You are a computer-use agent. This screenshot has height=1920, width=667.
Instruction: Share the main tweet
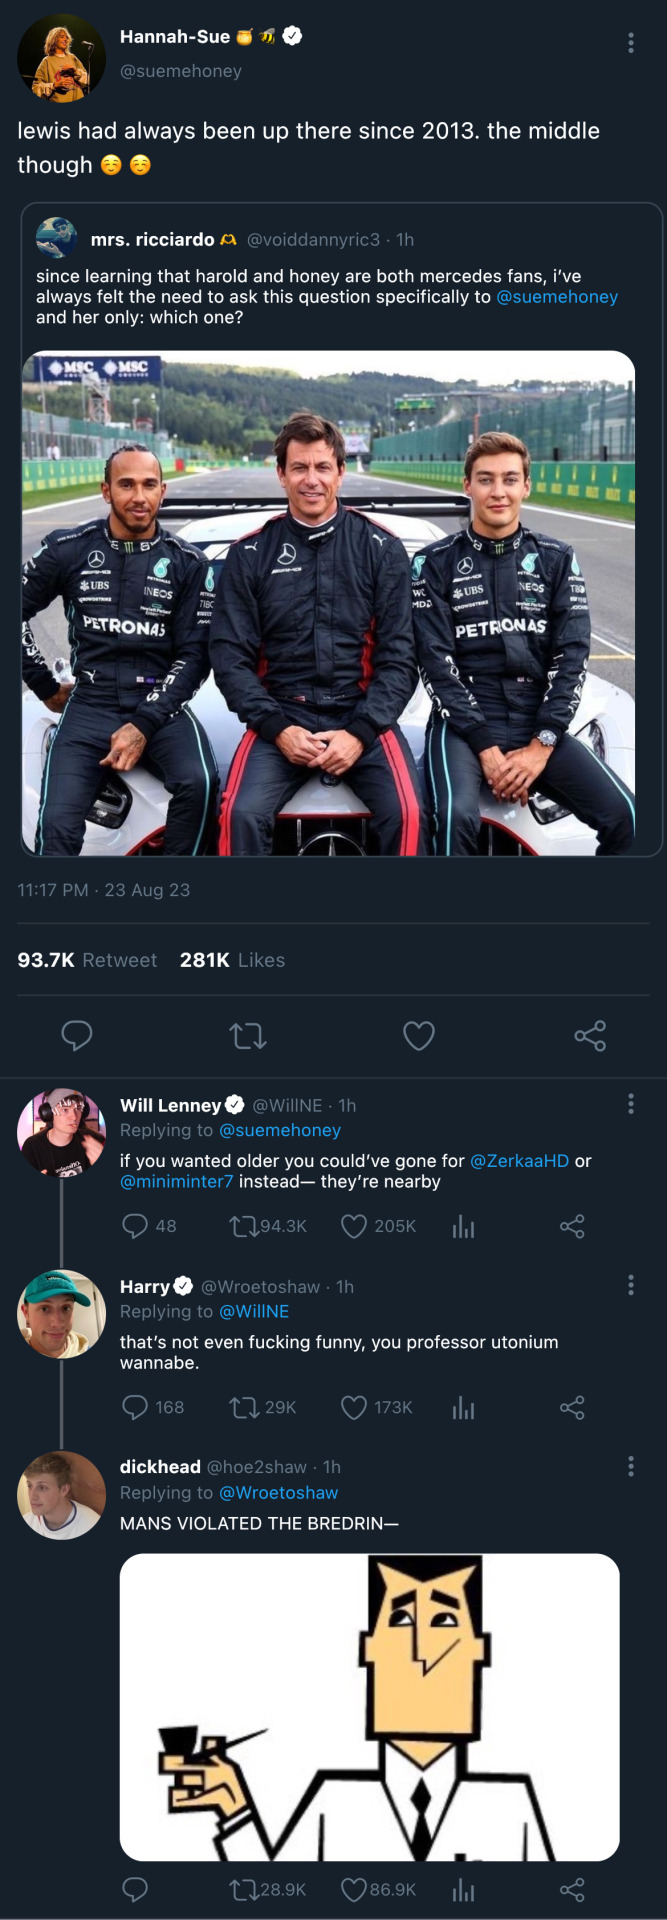click(x=590, y=1035)
